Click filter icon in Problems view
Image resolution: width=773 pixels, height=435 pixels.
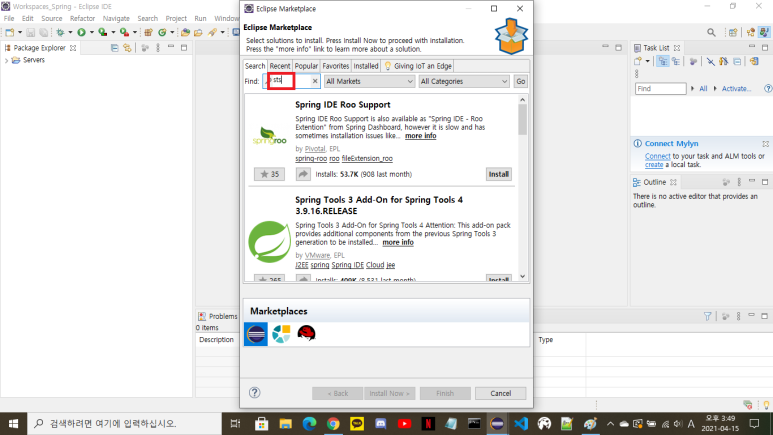point(707,316)
